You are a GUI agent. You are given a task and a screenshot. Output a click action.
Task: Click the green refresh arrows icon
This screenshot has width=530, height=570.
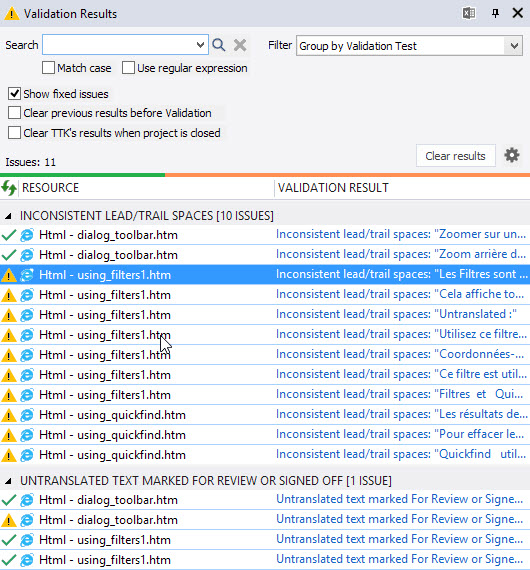[9, 188]
